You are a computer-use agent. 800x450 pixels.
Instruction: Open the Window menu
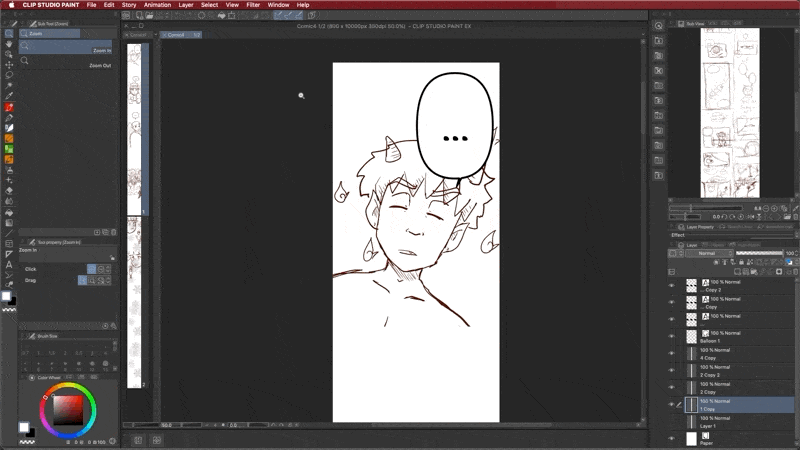278,5
